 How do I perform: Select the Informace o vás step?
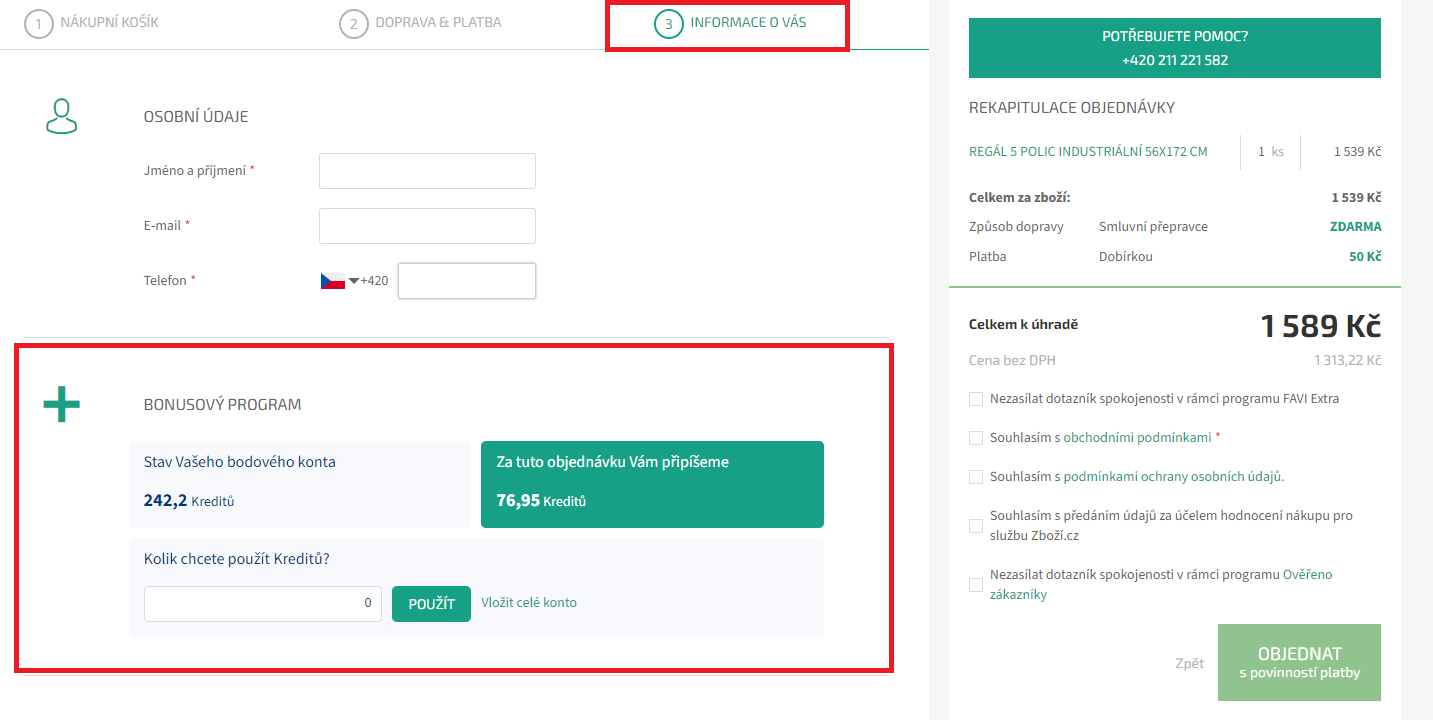(730, 23)
